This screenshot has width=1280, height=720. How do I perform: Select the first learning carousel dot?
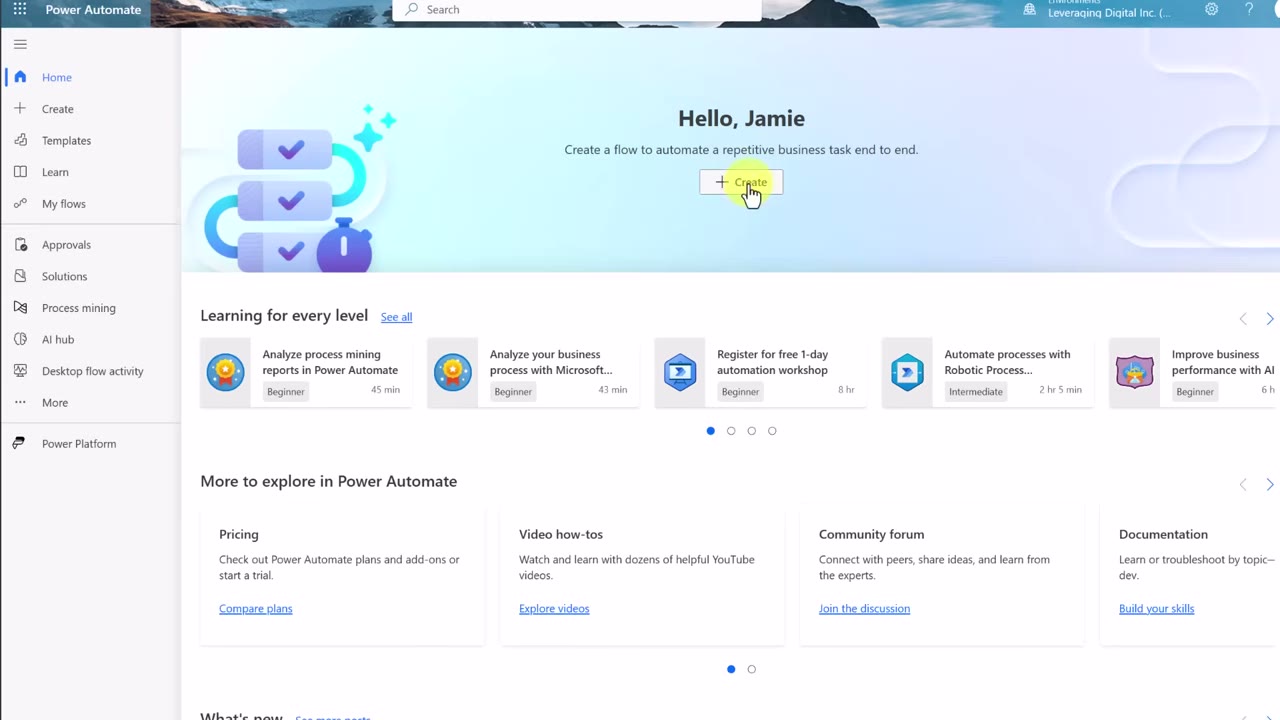point(711,431)
